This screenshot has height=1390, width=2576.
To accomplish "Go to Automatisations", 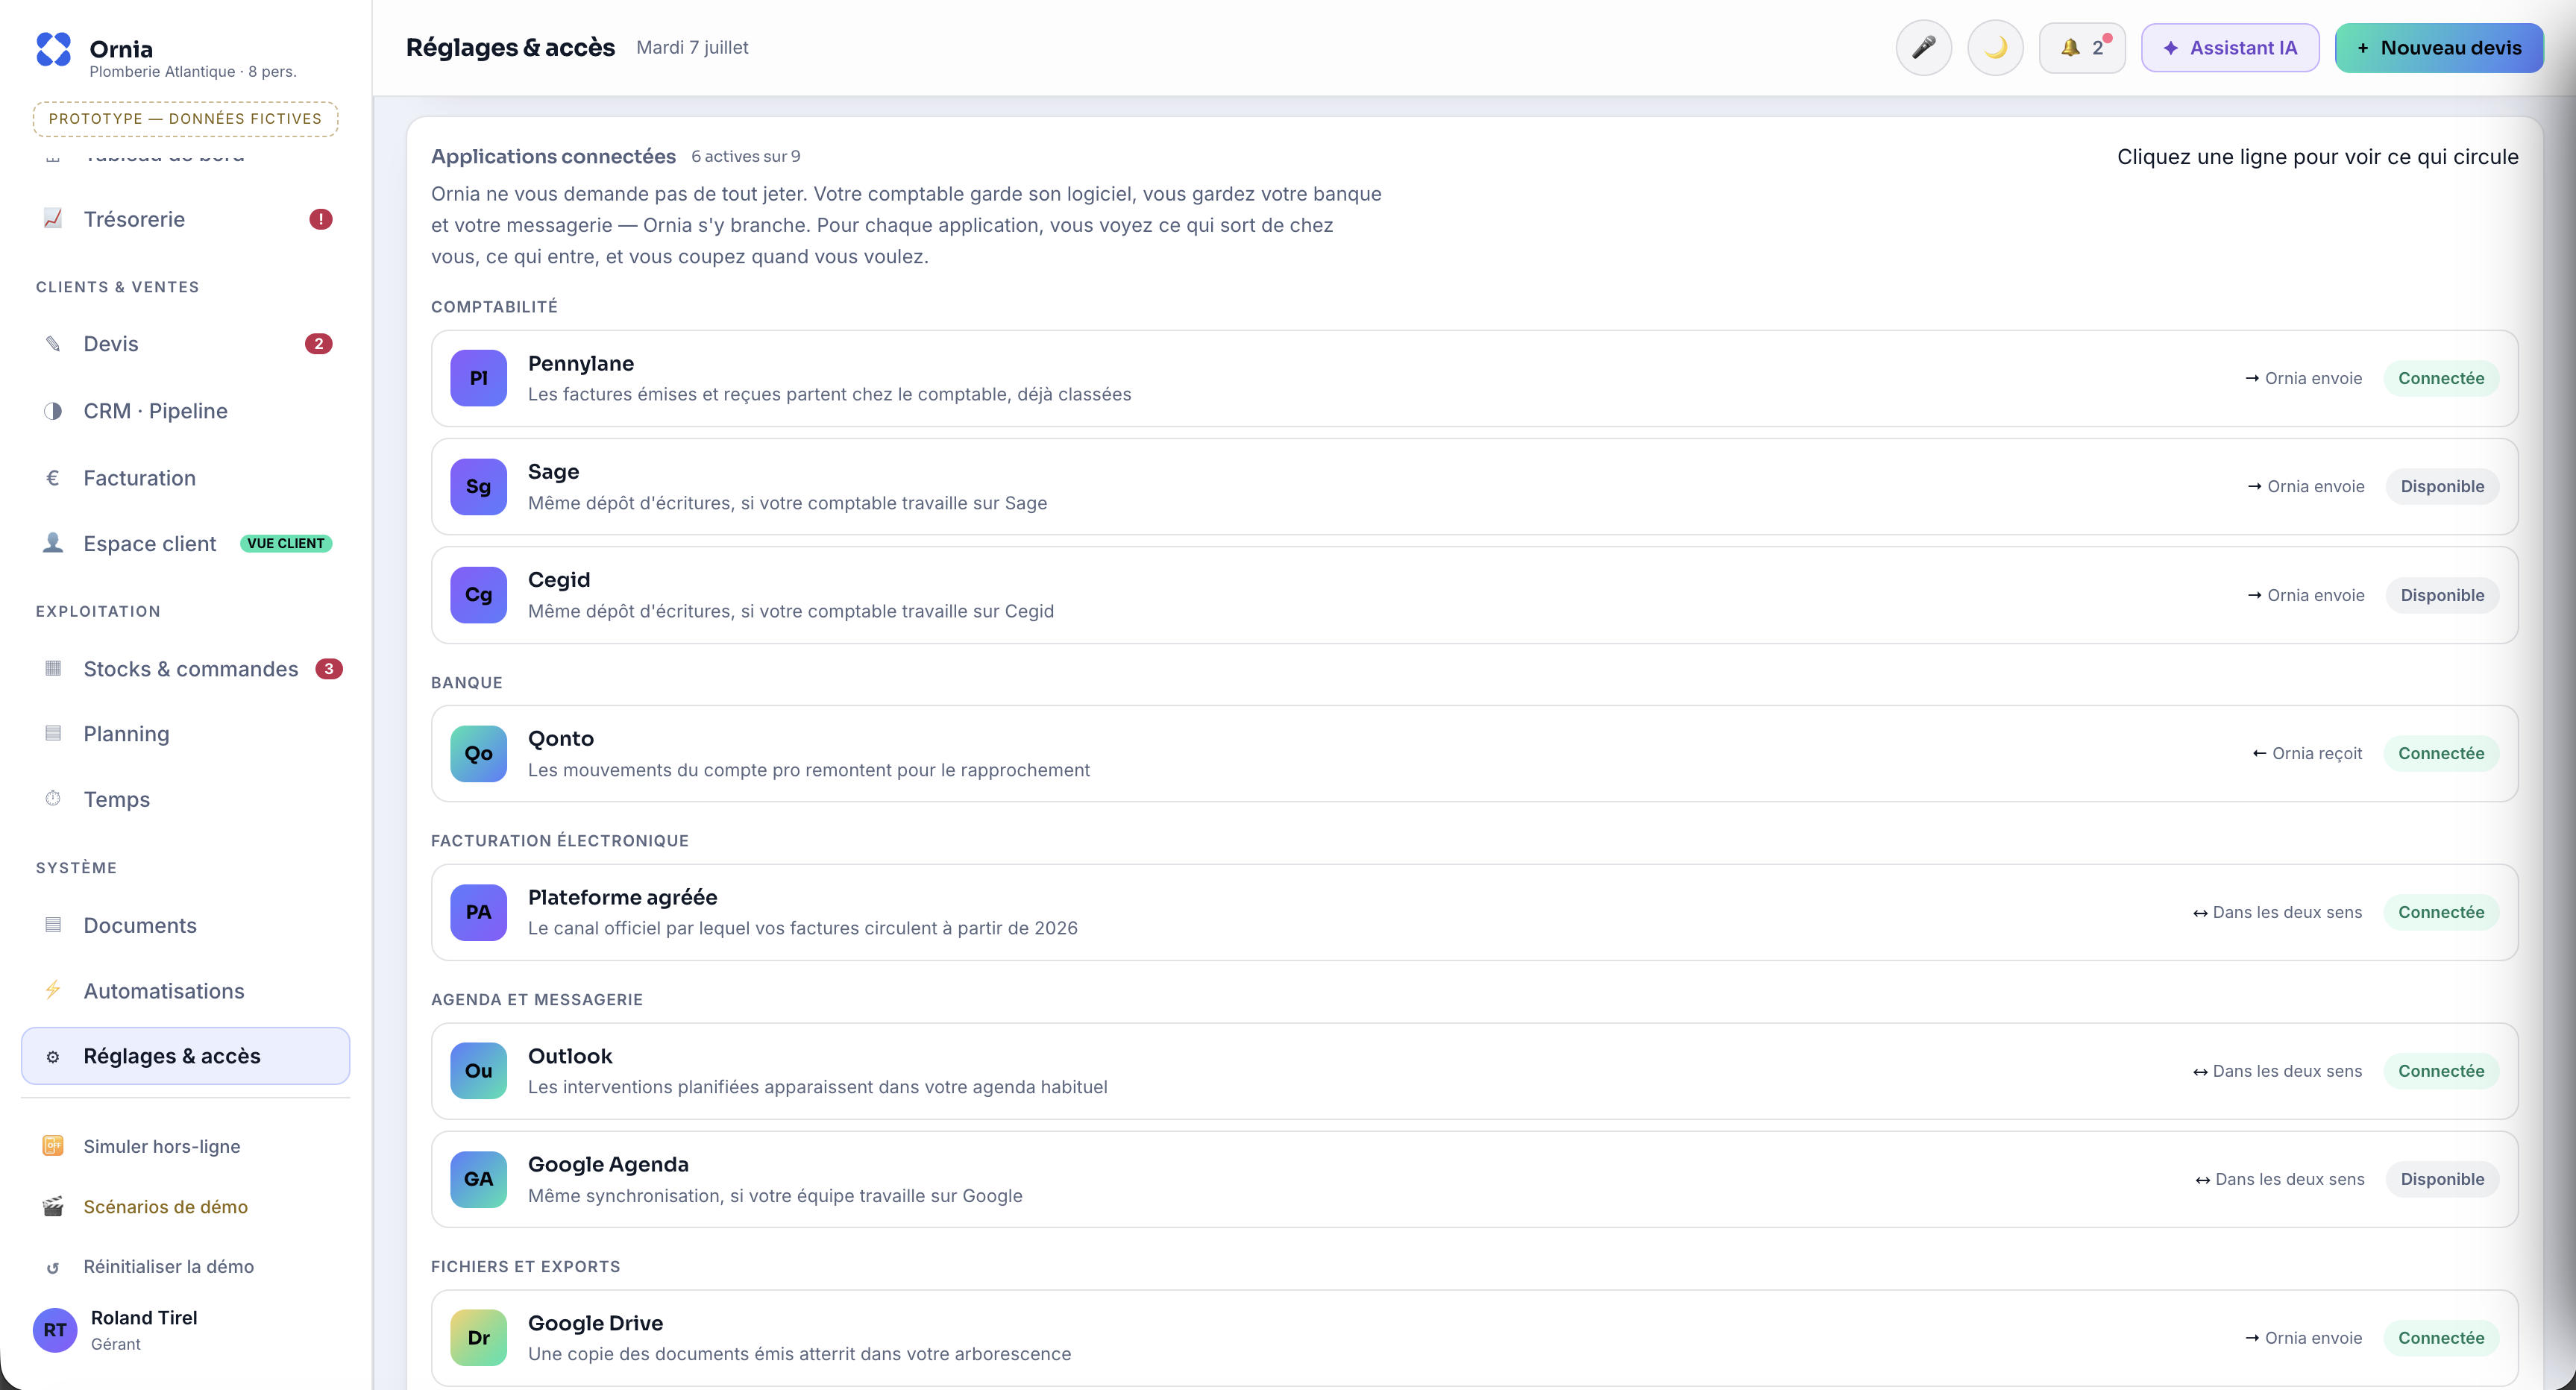I will click(186, 991).
